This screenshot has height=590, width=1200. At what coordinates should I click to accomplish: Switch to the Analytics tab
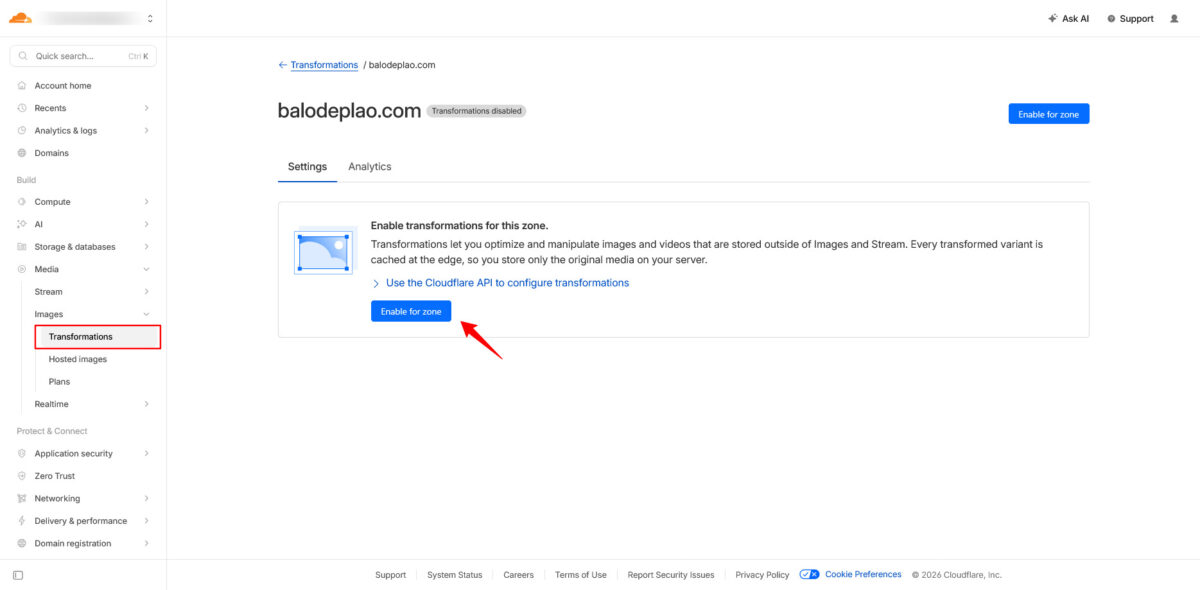(x=369, y=167)
